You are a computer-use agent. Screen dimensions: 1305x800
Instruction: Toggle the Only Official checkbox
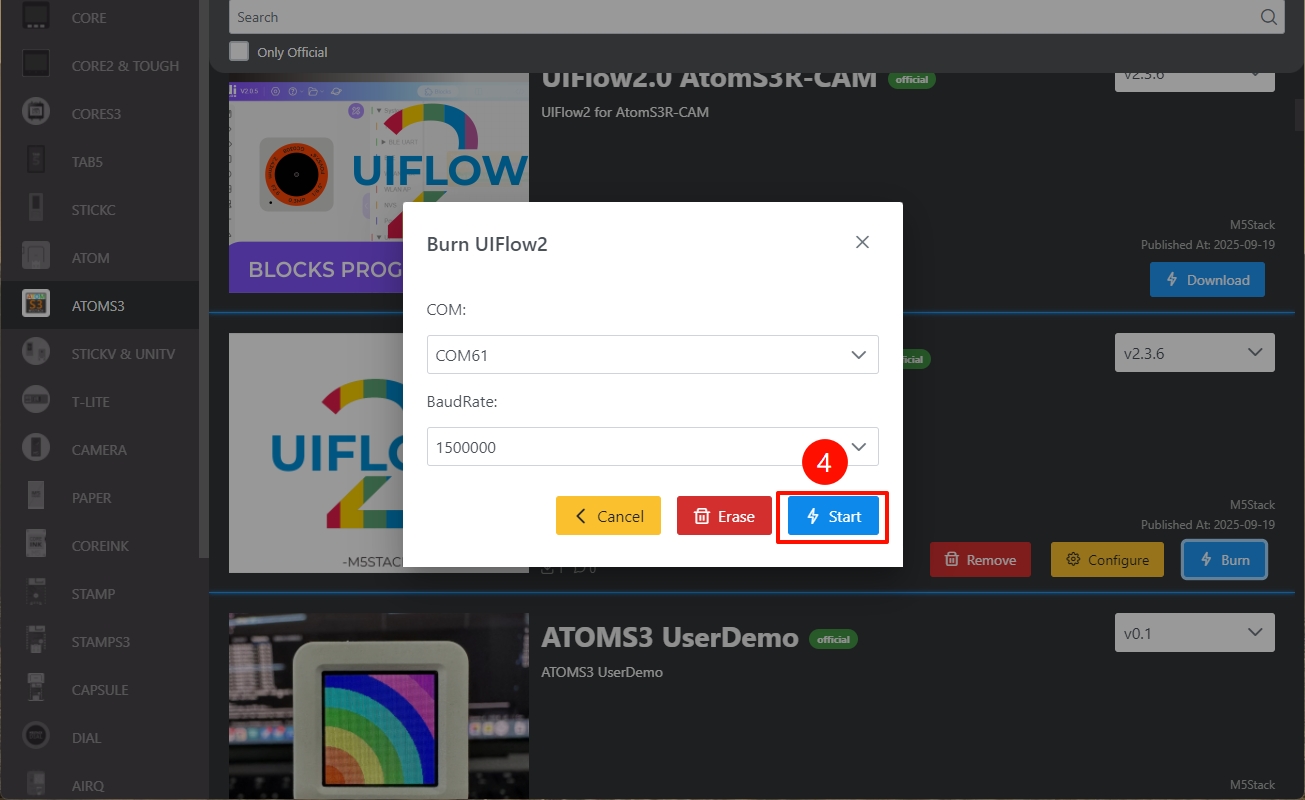(x=239, y=51)
